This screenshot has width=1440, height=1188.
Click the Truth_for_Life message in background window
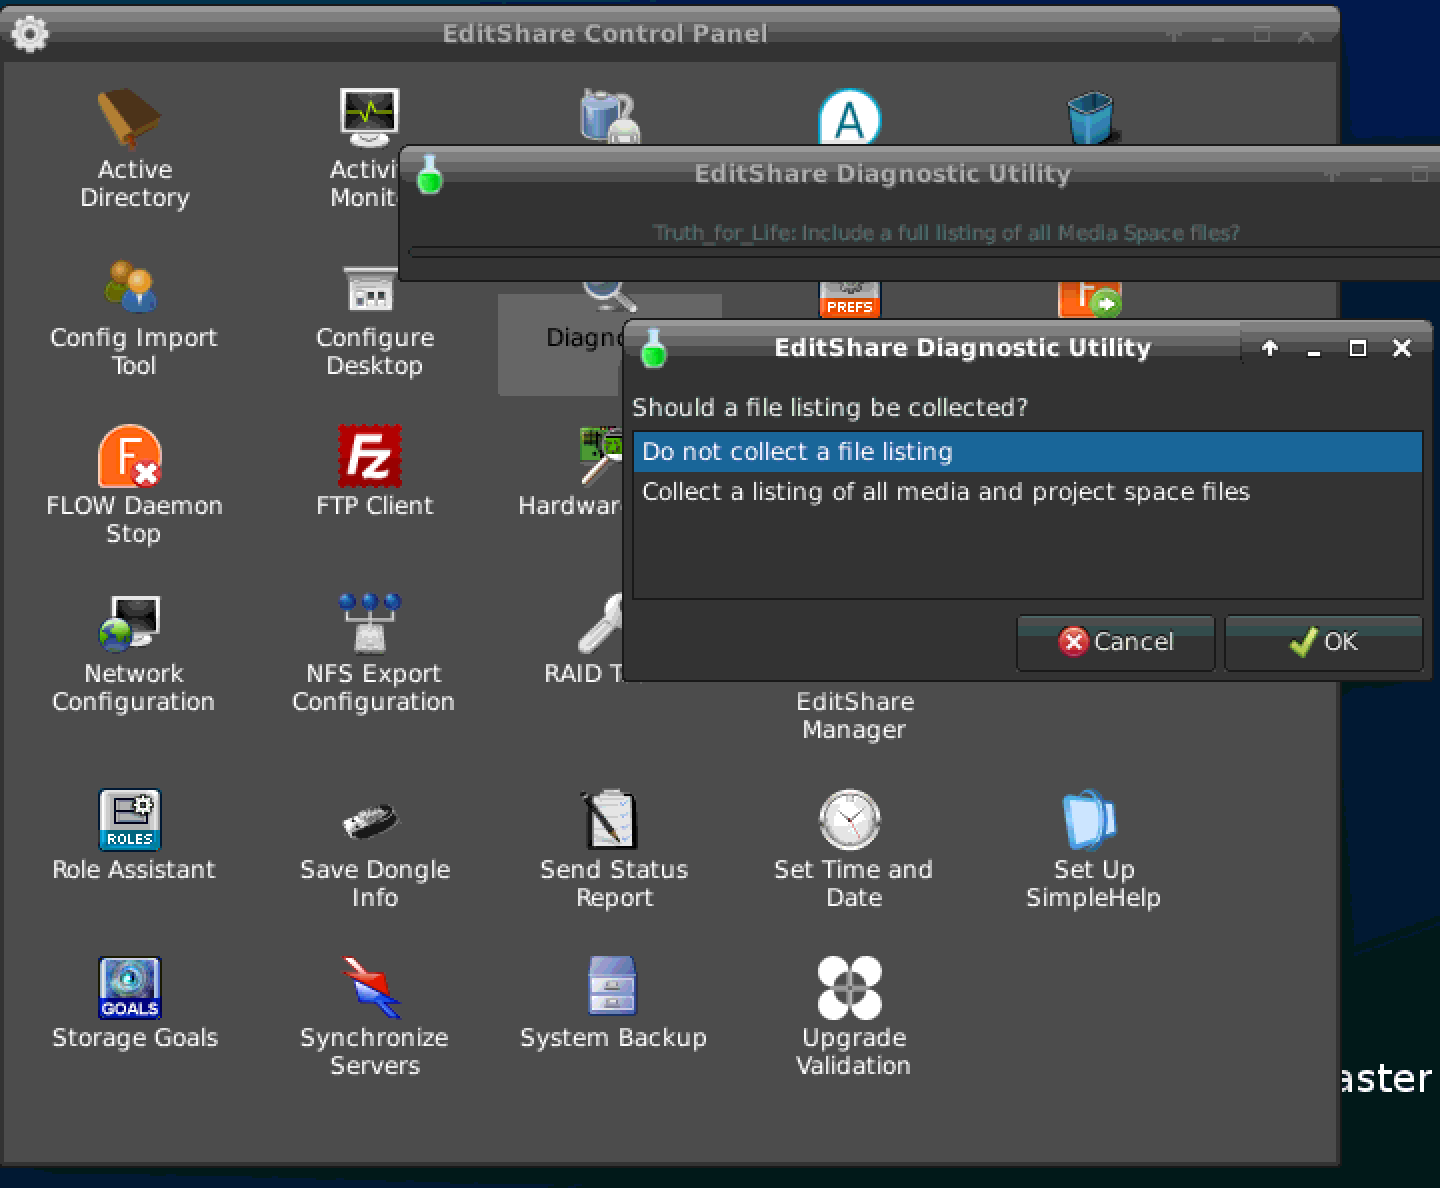pyautogui.click(x=946, y=233)
